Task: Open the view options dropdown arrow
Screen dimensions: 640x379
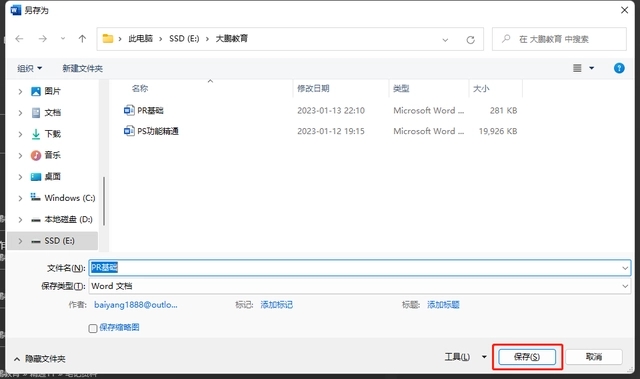Action: [x=591, y=68]
